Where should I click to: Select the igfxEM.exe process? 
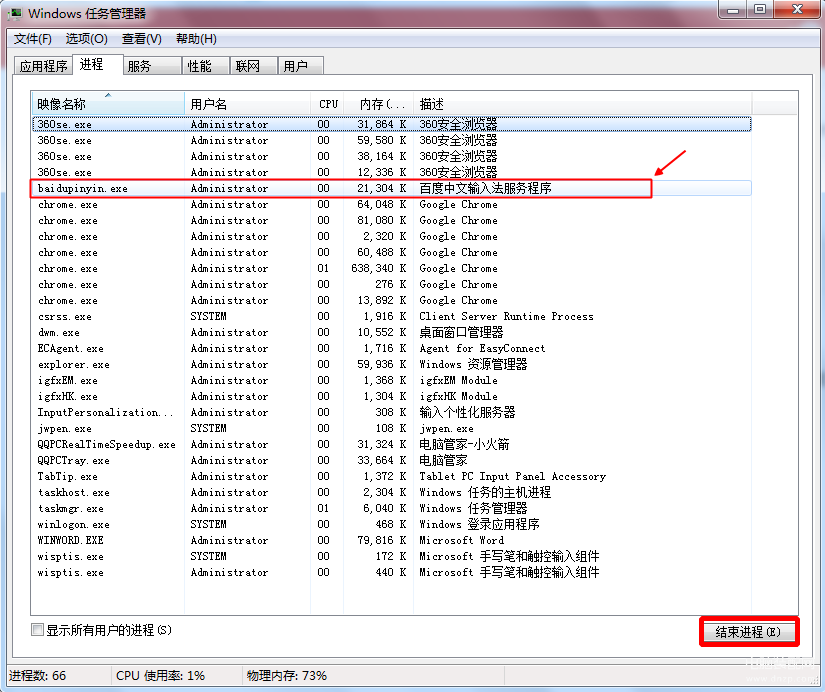[391, 380]
